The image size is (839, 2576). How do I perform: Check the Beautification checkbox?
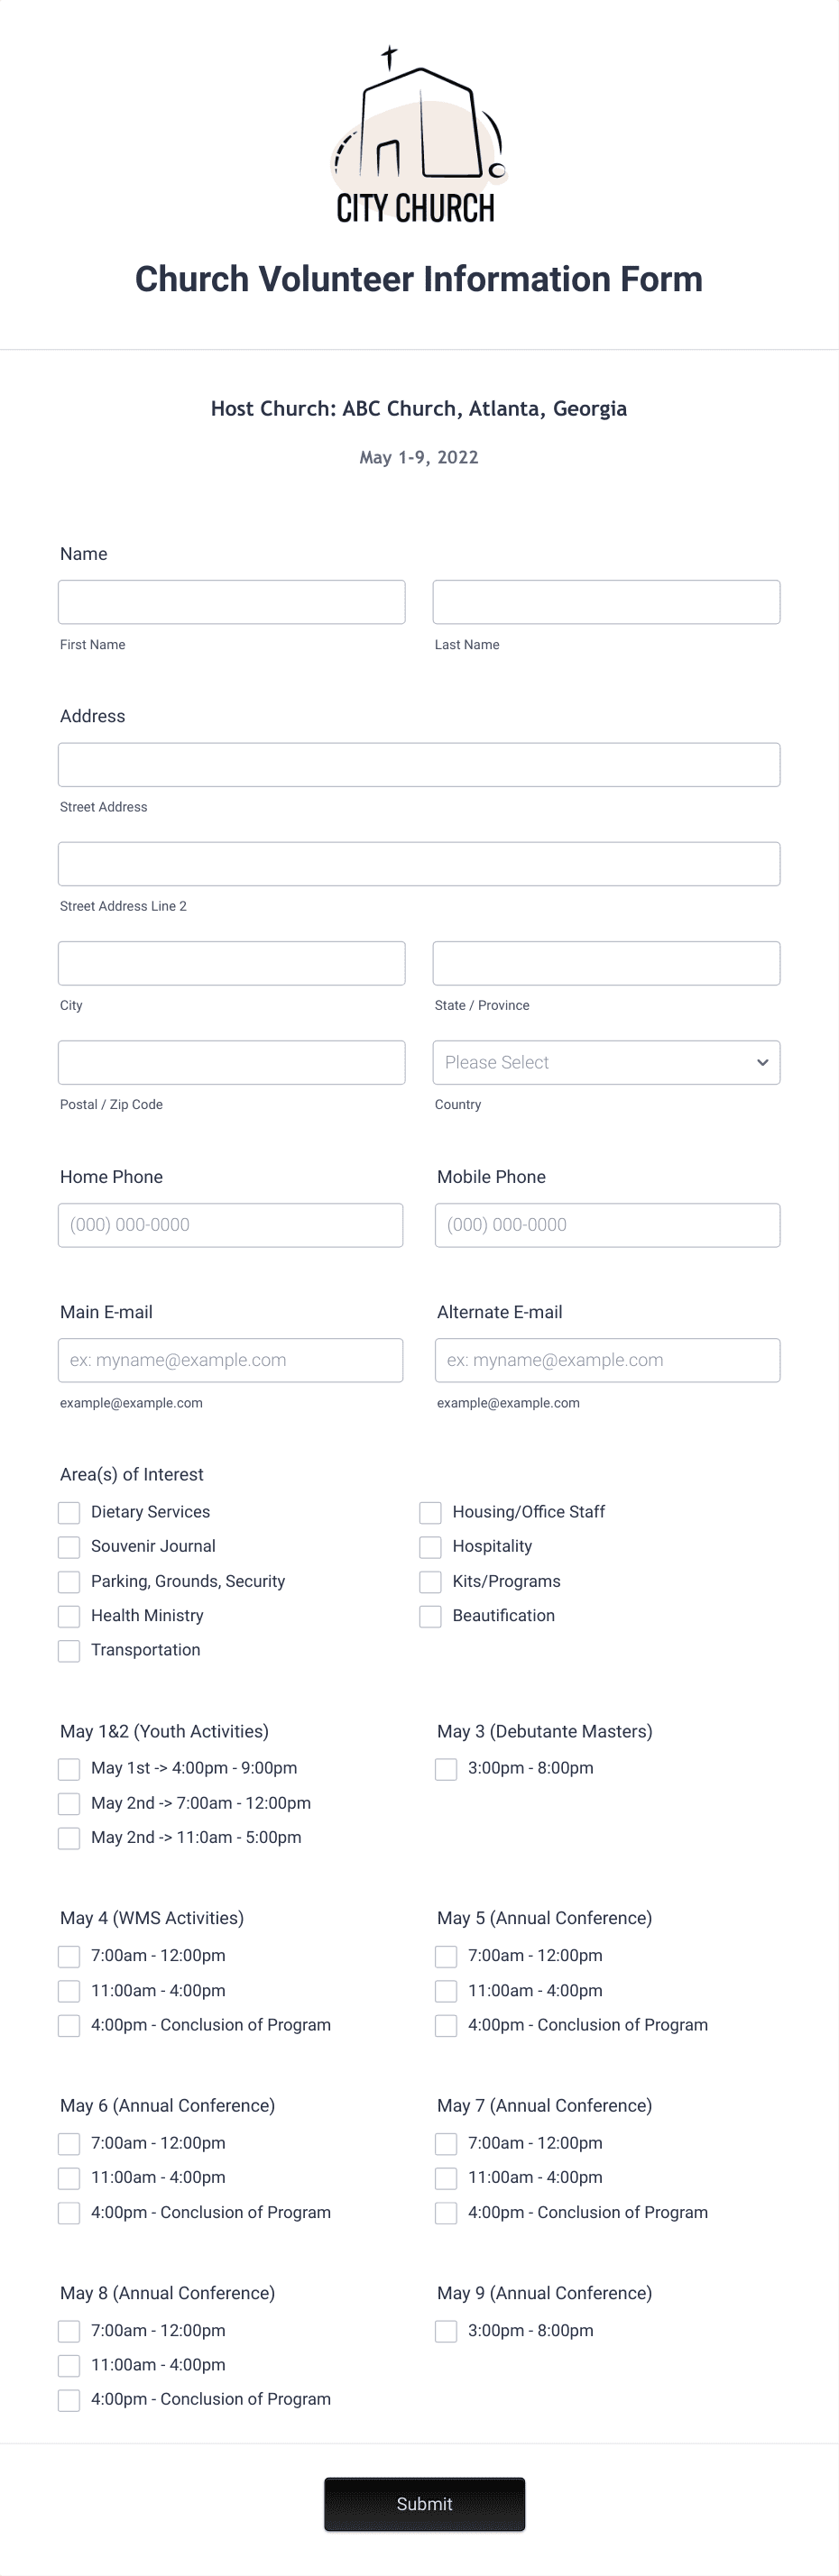(430, 1616)
